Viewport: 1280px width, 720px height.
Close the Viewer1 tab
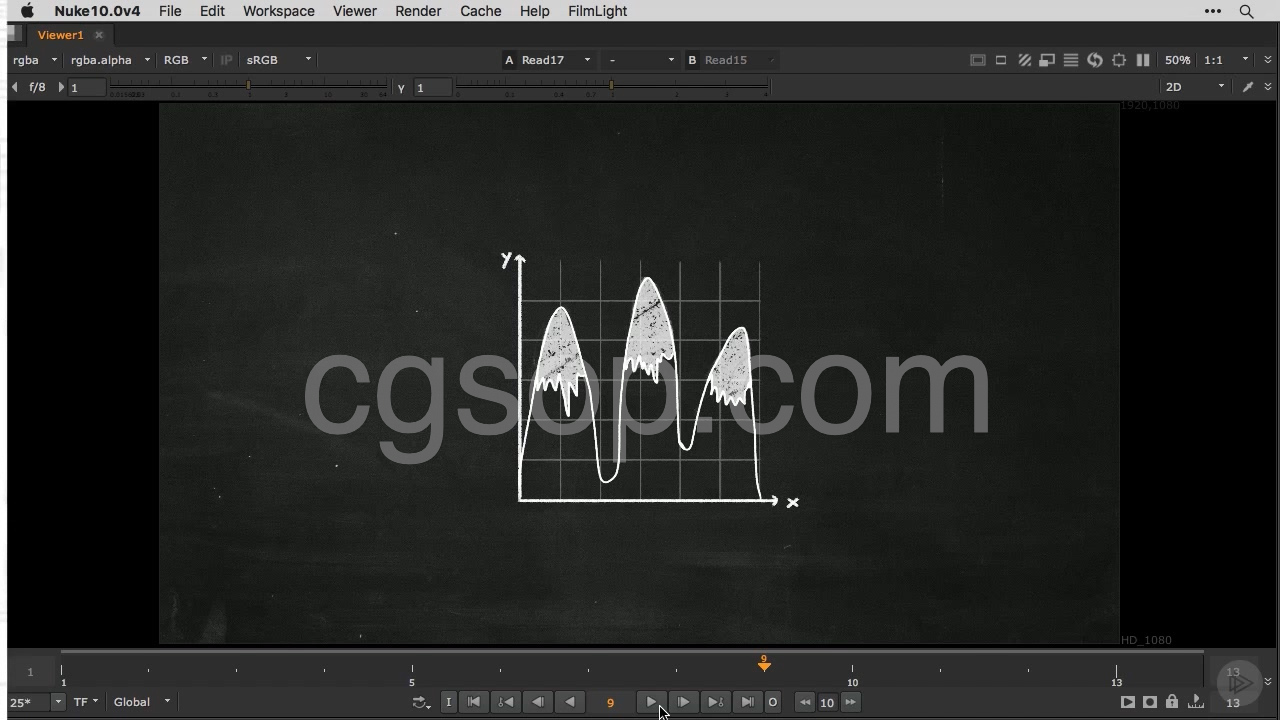point(99,35)
